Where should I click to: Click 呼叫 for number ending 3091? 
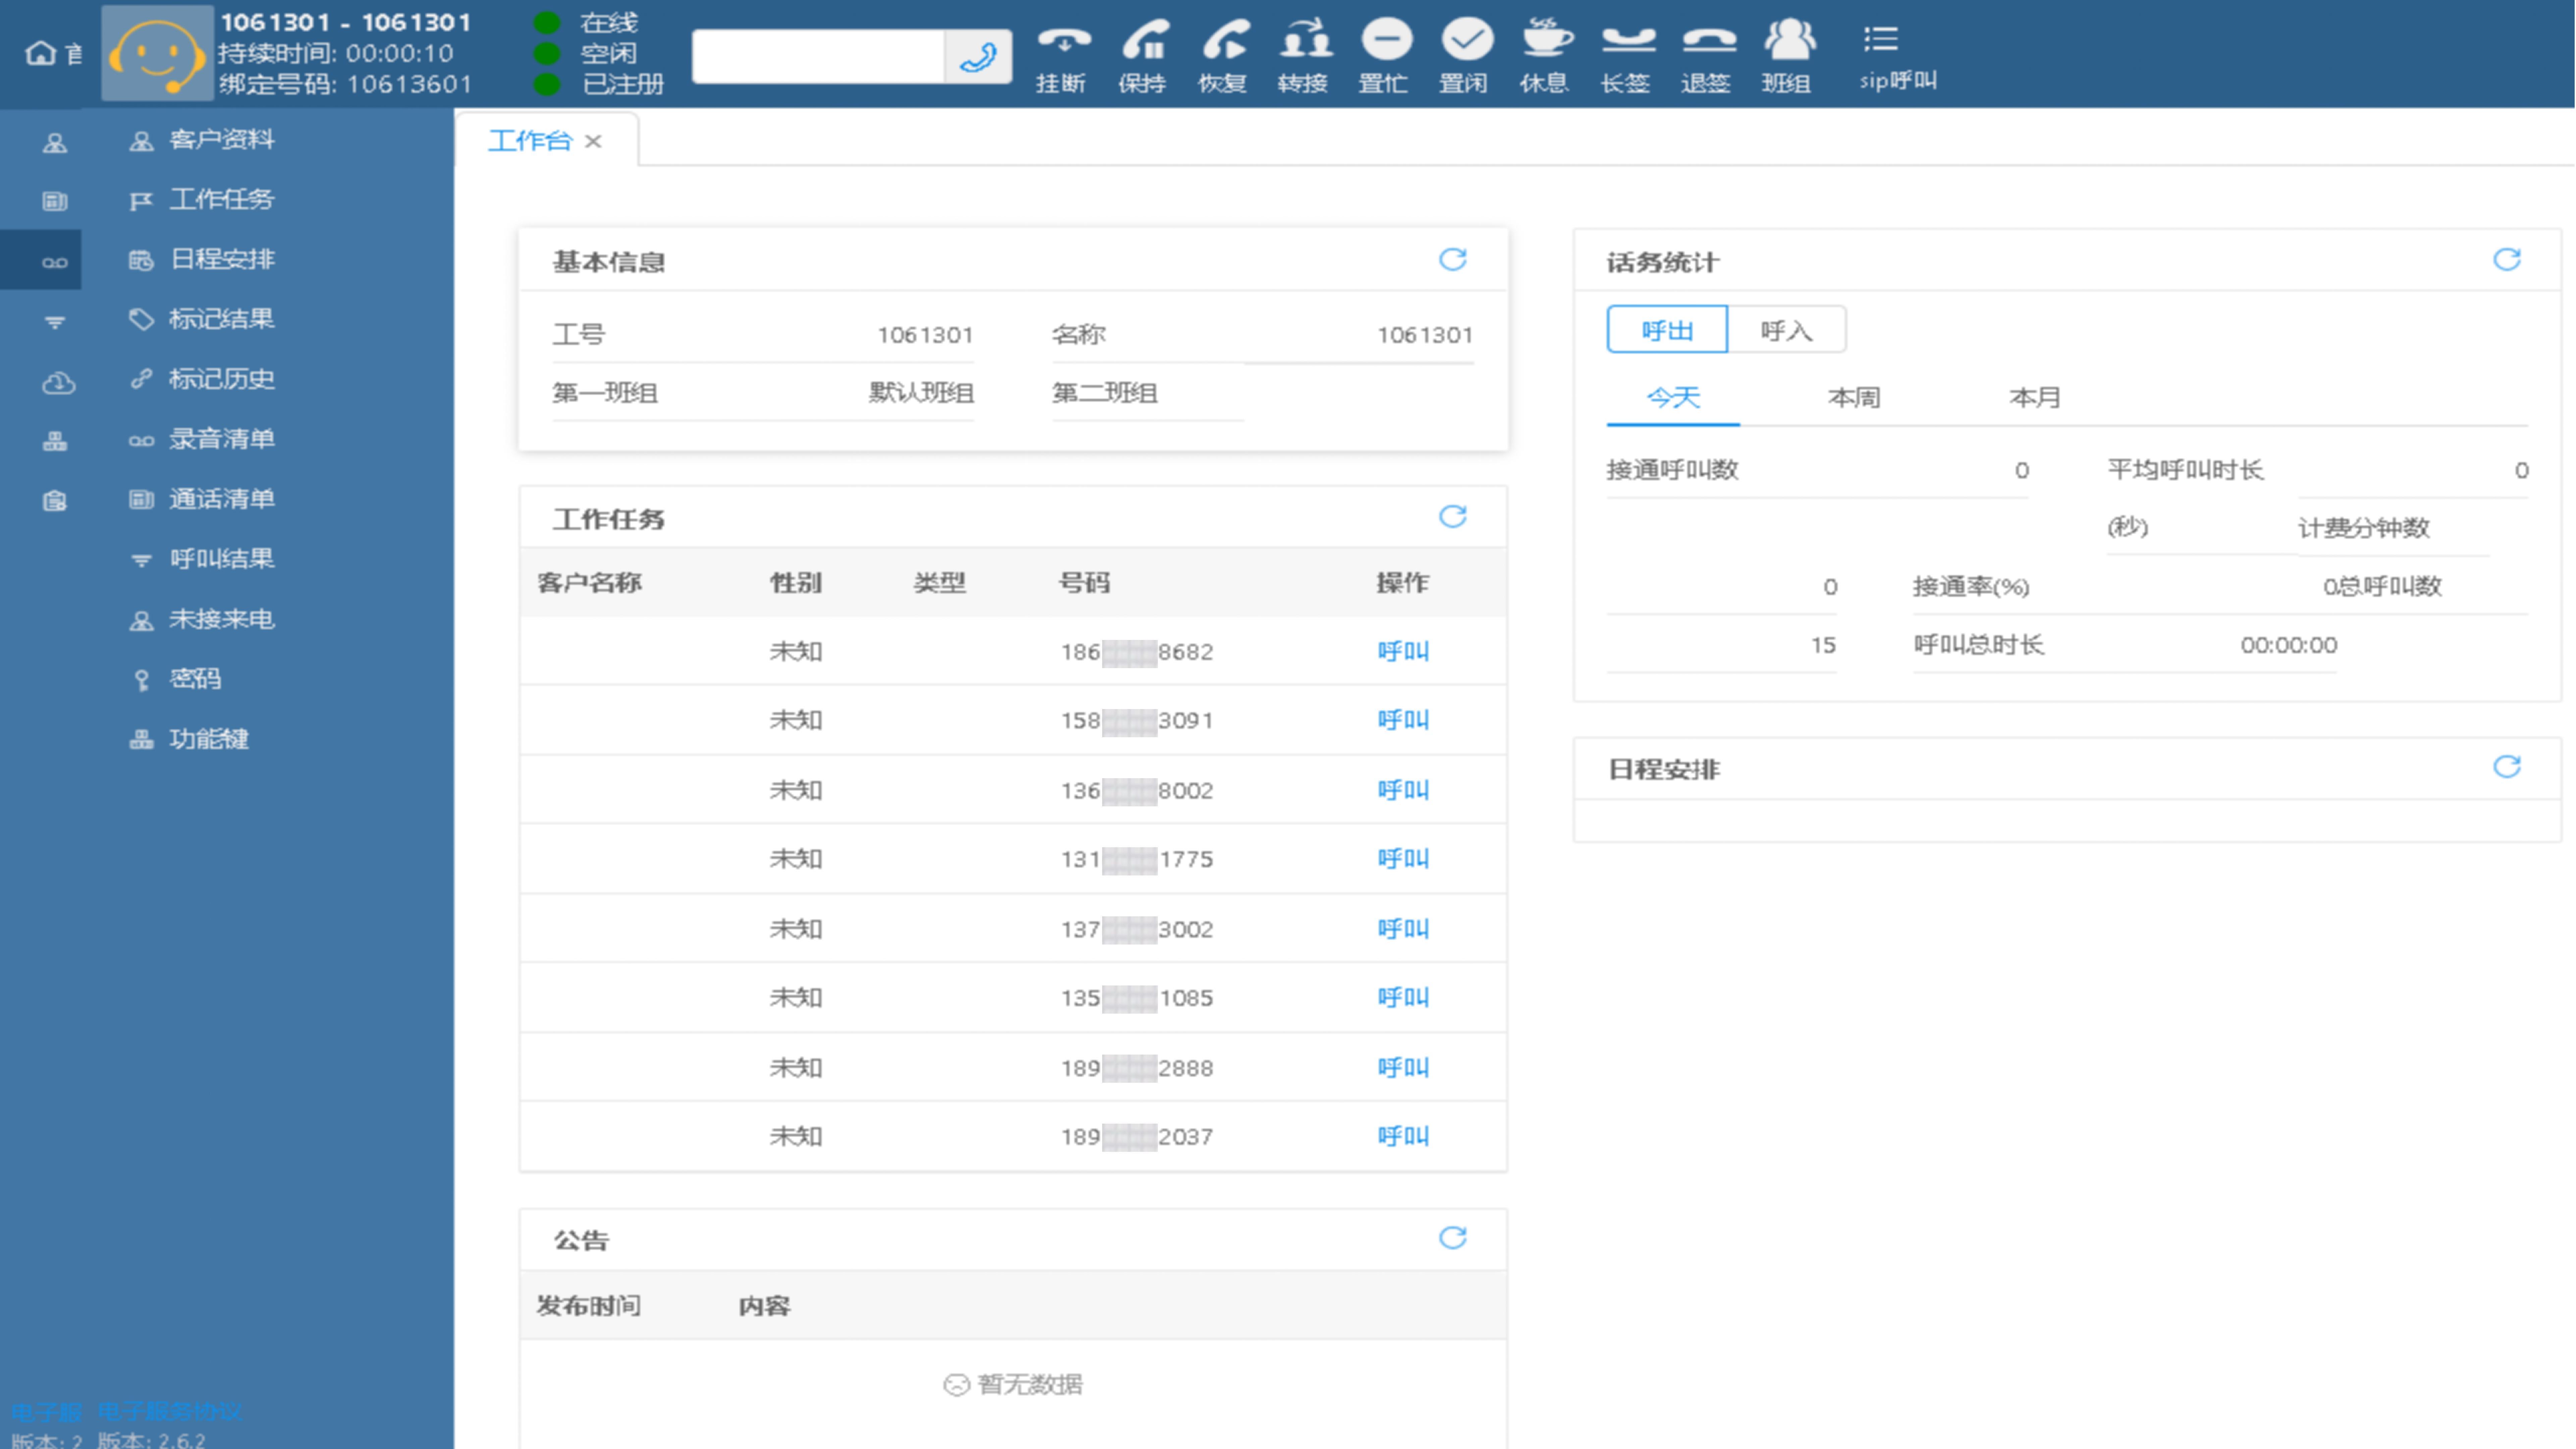[1403, 720]
